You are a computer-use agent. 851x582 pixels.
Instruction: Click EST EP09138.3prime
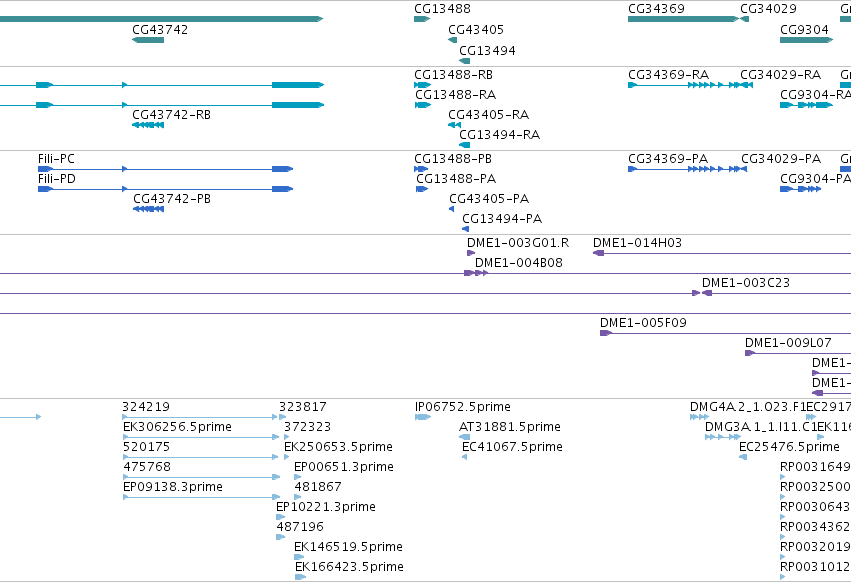202,497
